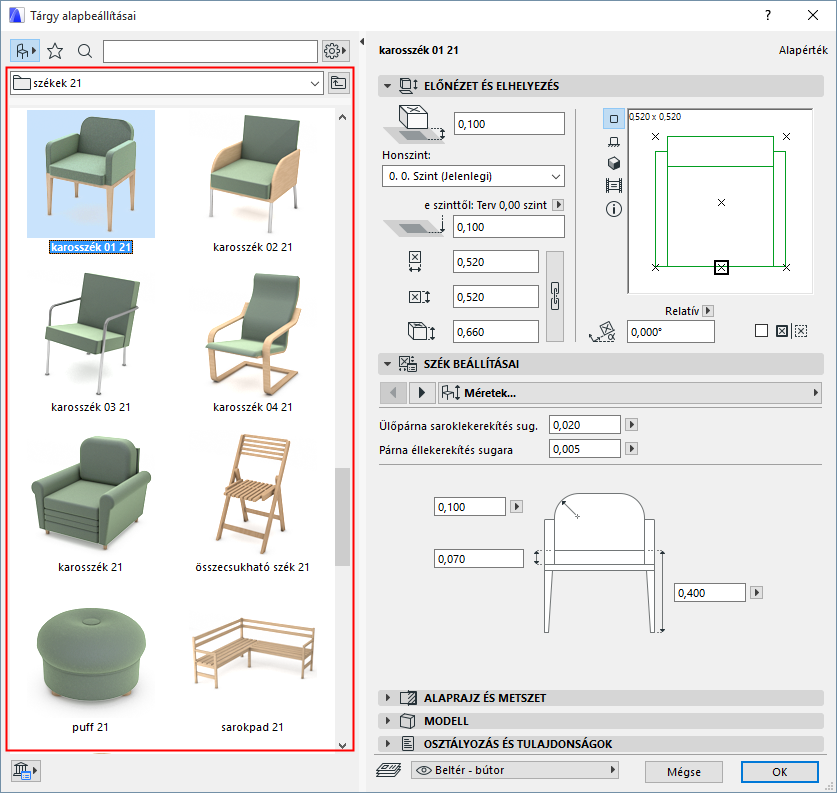Click the Mégse button

[685, 772]
